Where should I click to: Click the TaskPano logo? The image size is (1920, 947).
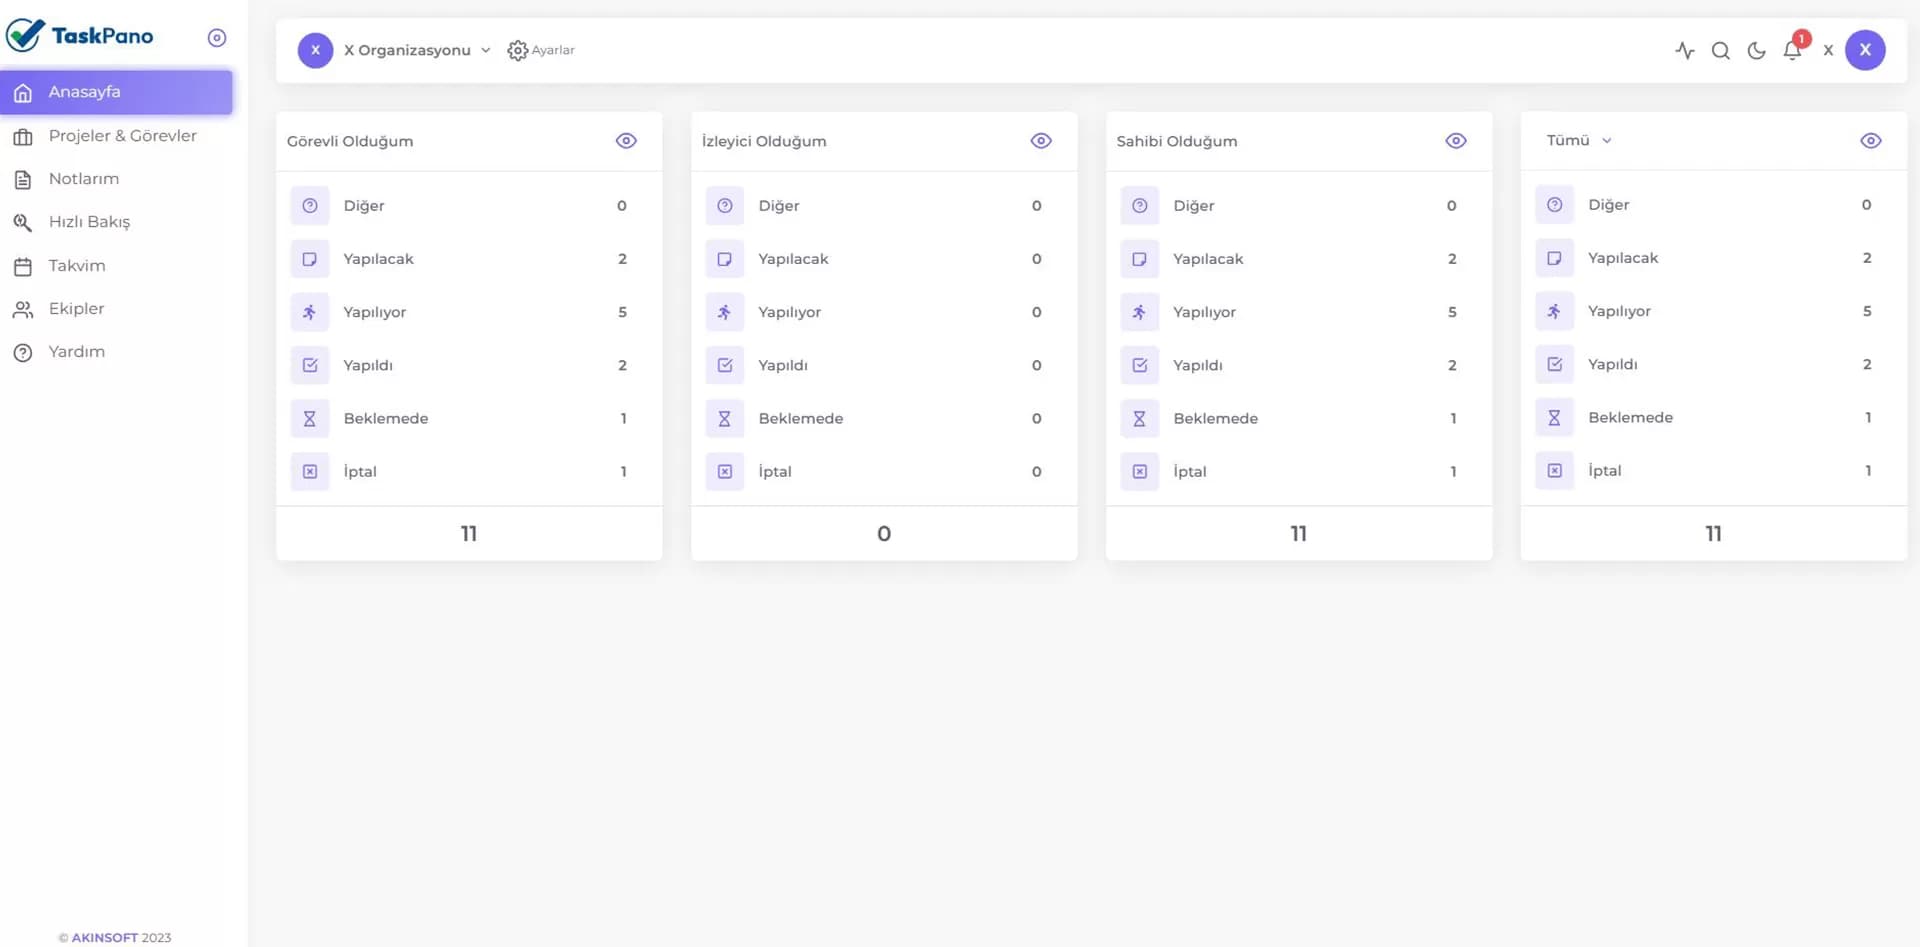pyautogui.click(x=80, y=35)
